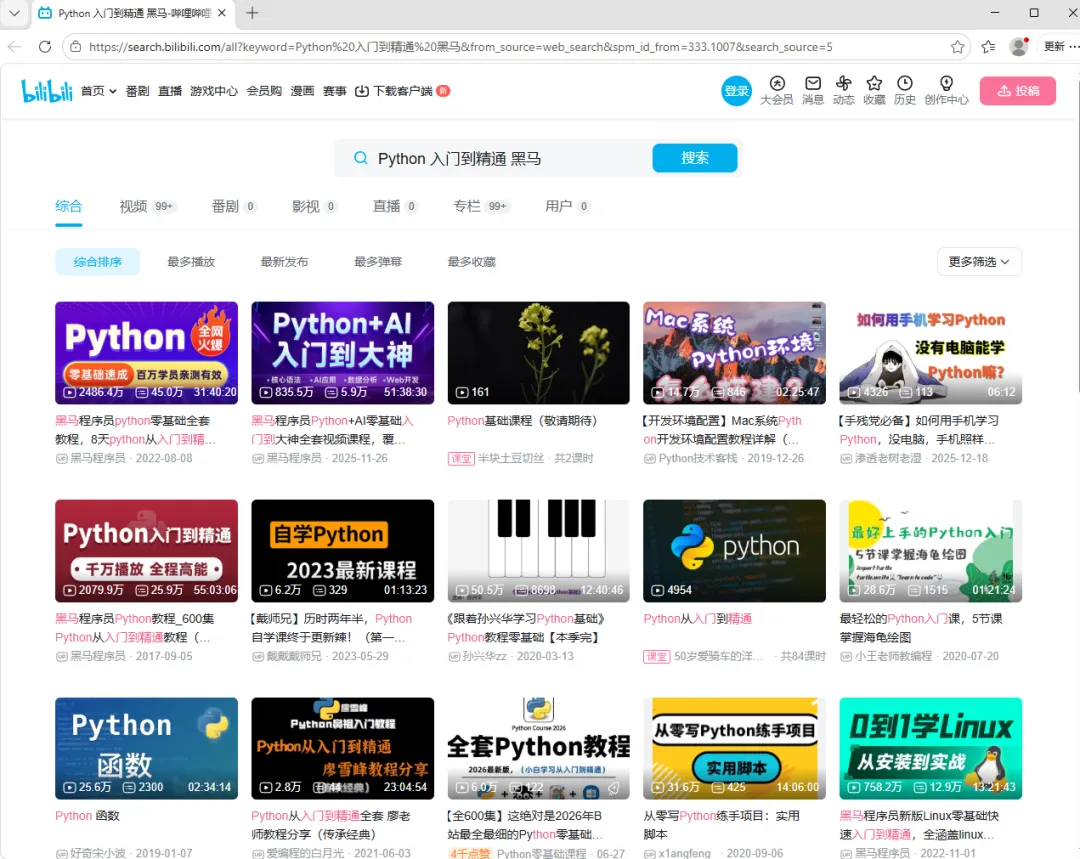
Task: Switch to the 专栏 99+ tab
Action: point(481,206)
